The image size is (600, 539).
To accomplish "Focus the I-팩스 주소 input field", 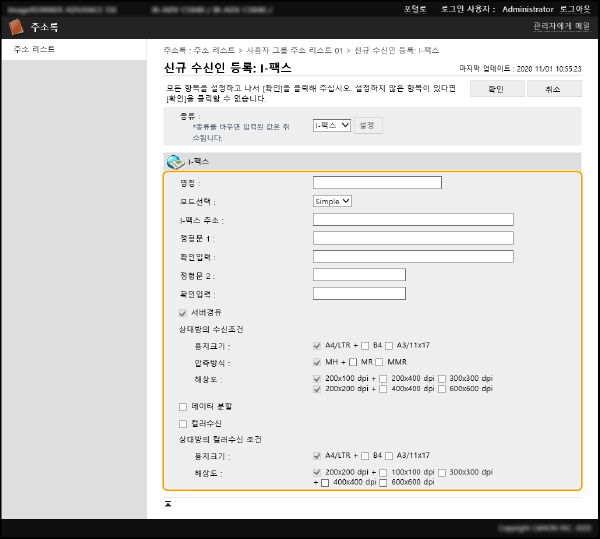I will [x=413, y=220].
